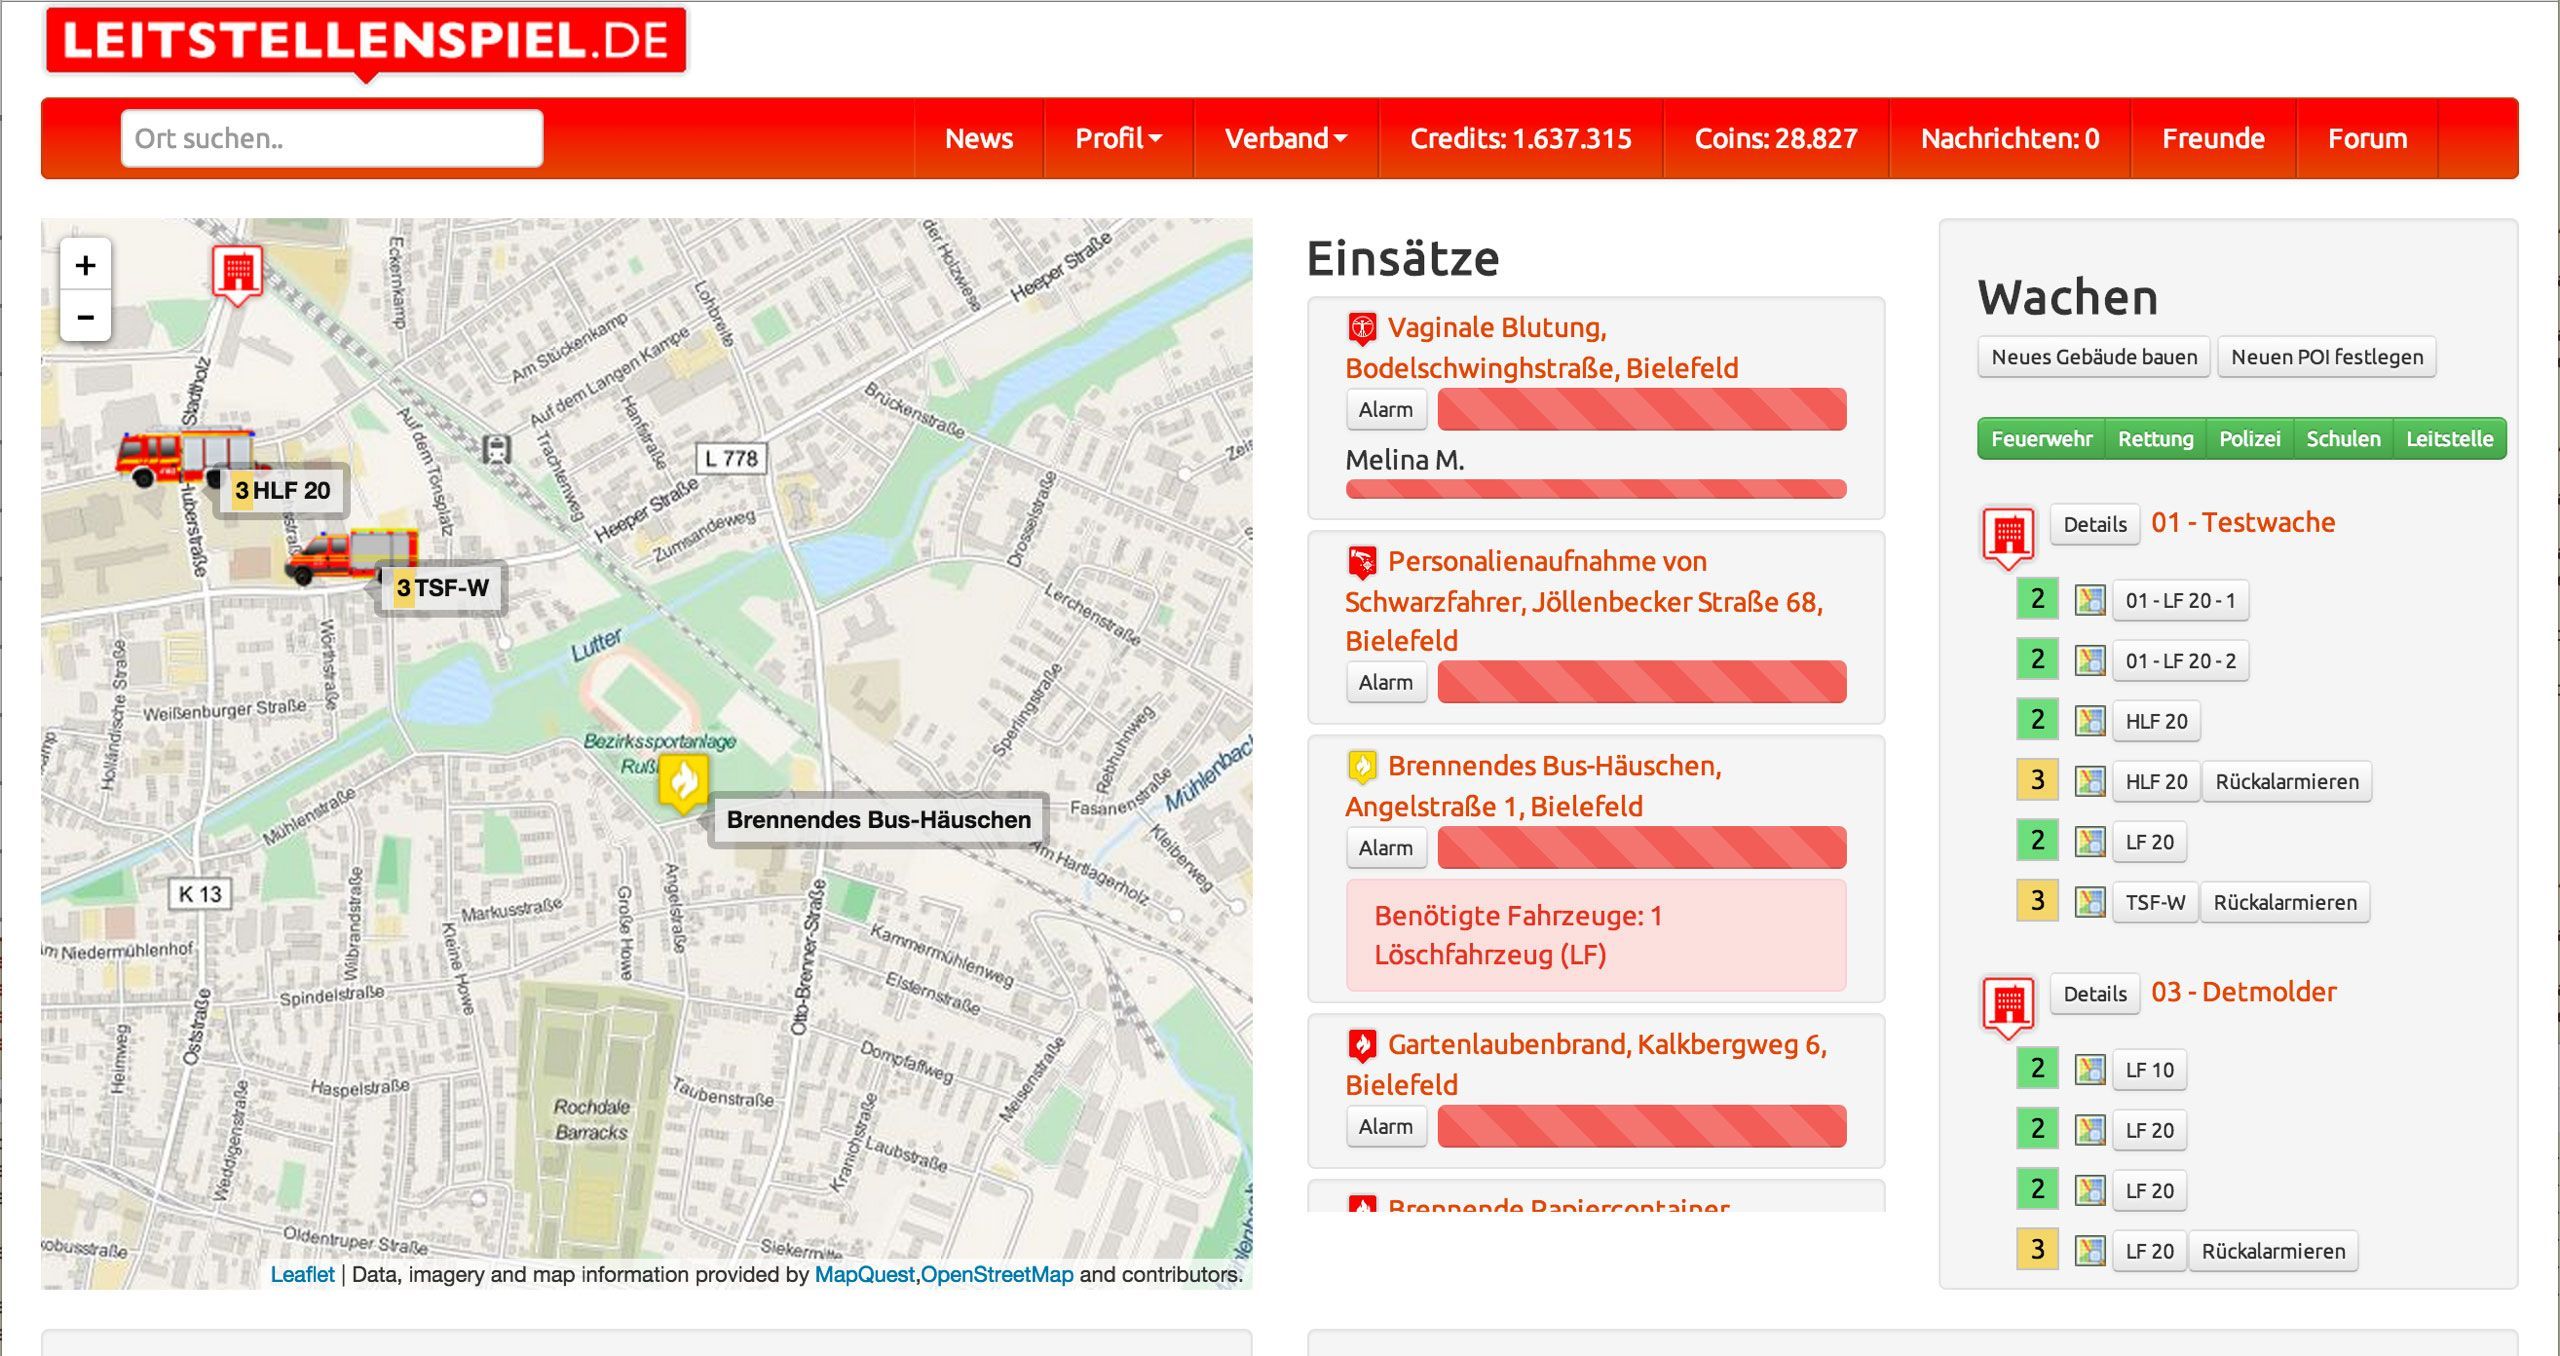
Task: Filter stations by Leitstelle
Action: (x=2449, y=439)
